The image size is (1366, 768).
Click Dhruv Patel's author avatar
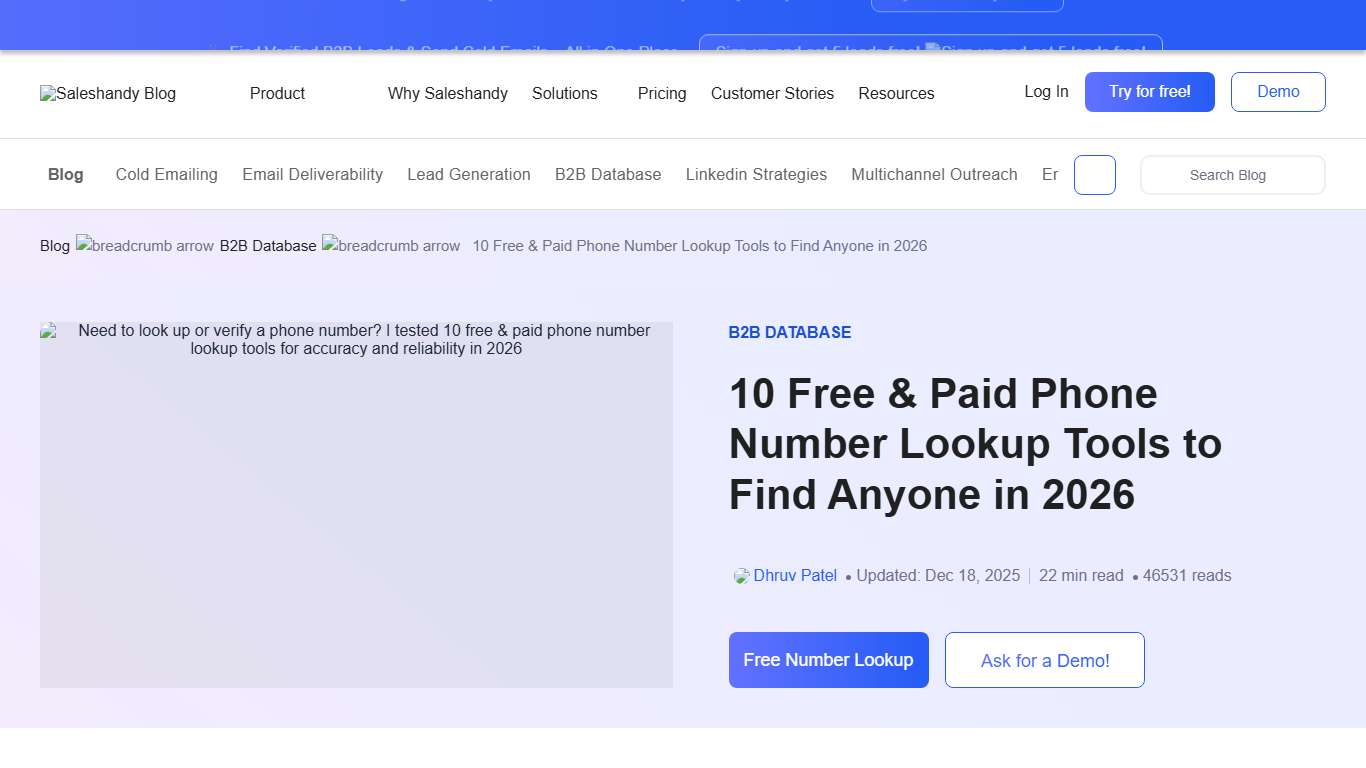tap(740, 575)
